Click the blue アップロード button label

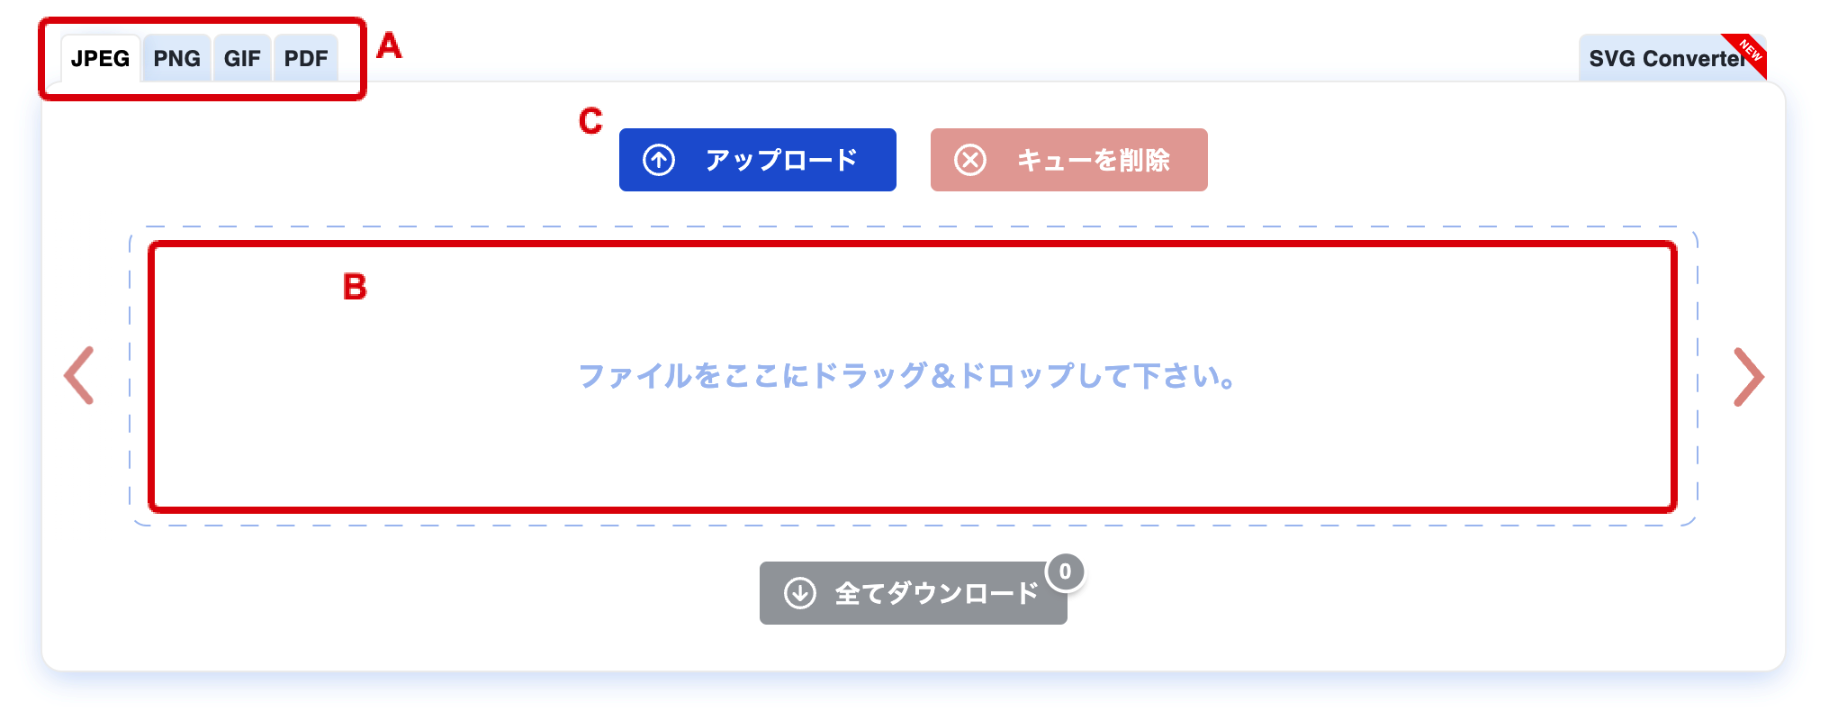(x=781, y=160)
